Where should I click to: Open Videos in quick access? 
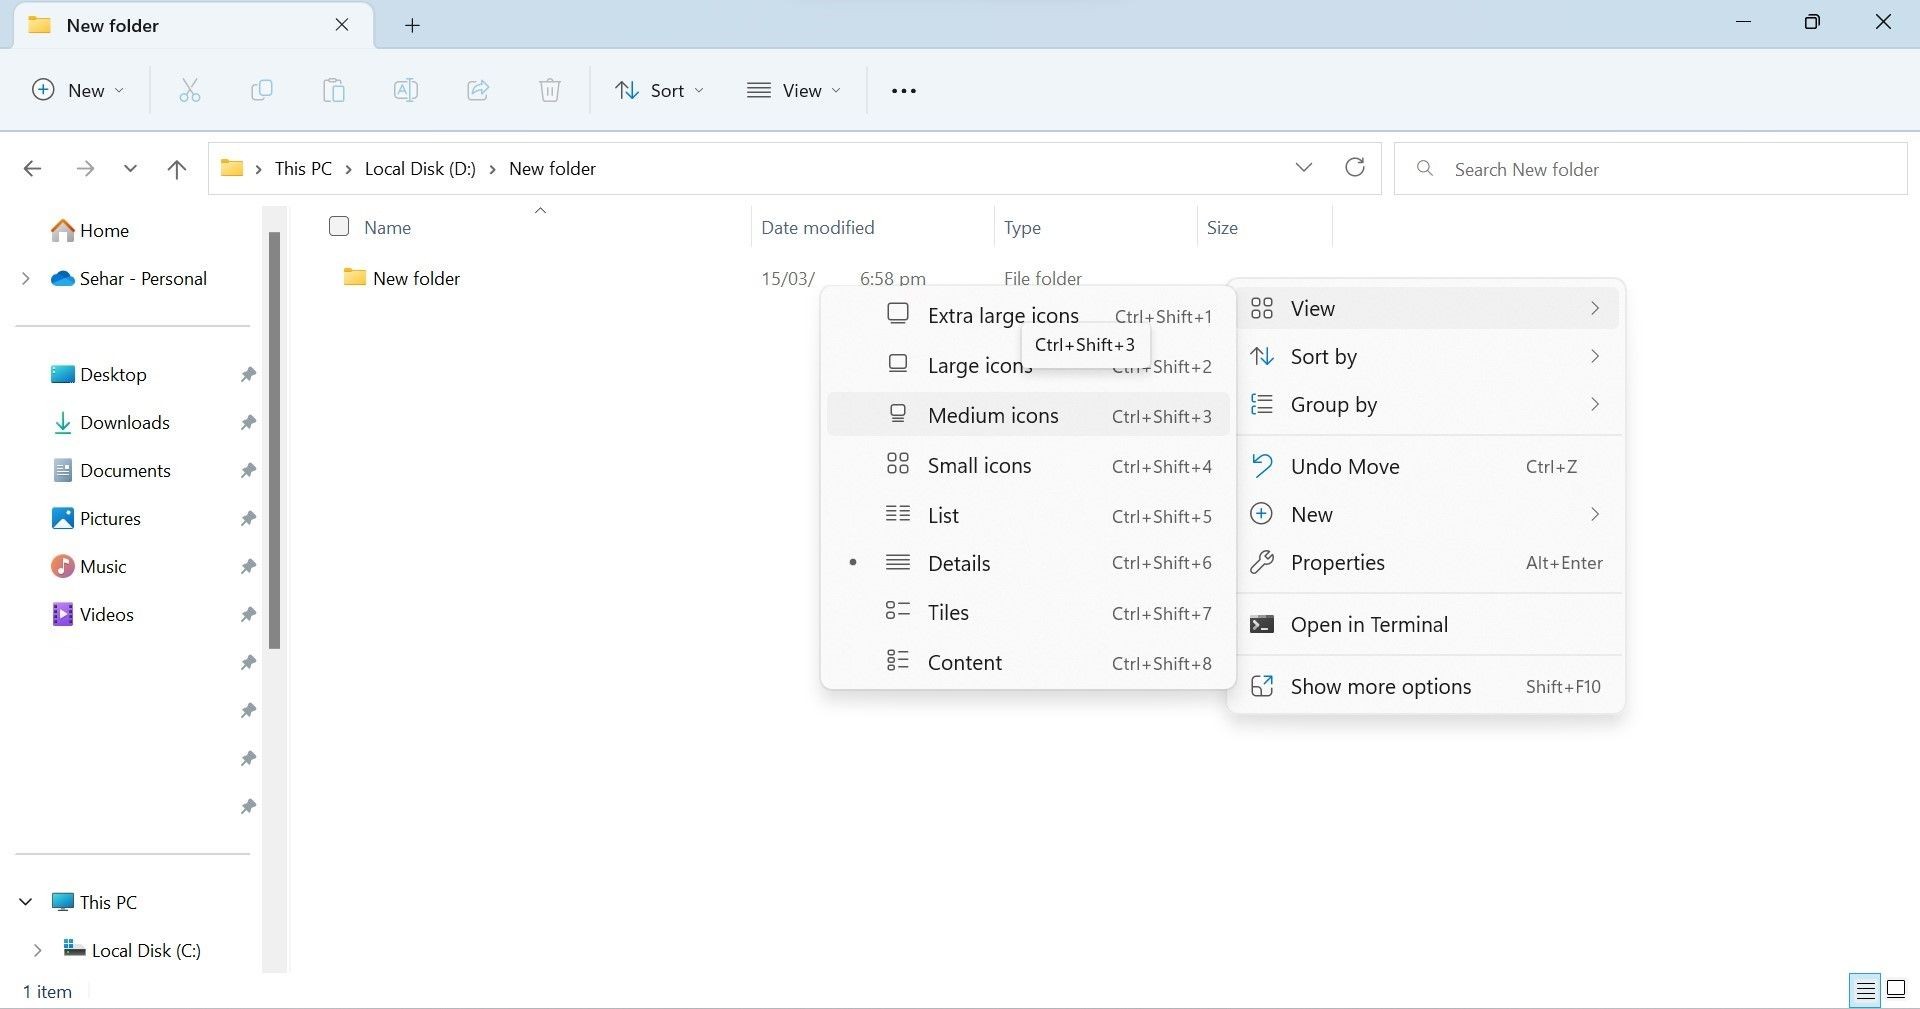pyautogui.click(x=92, y=614)
